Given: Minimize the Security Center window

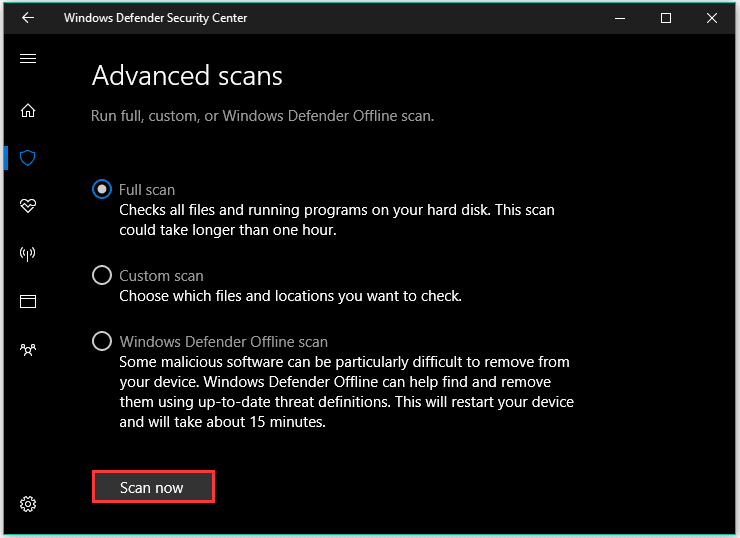Looking at the screenshot, I should pyautogui.click(x=620, y=18).
